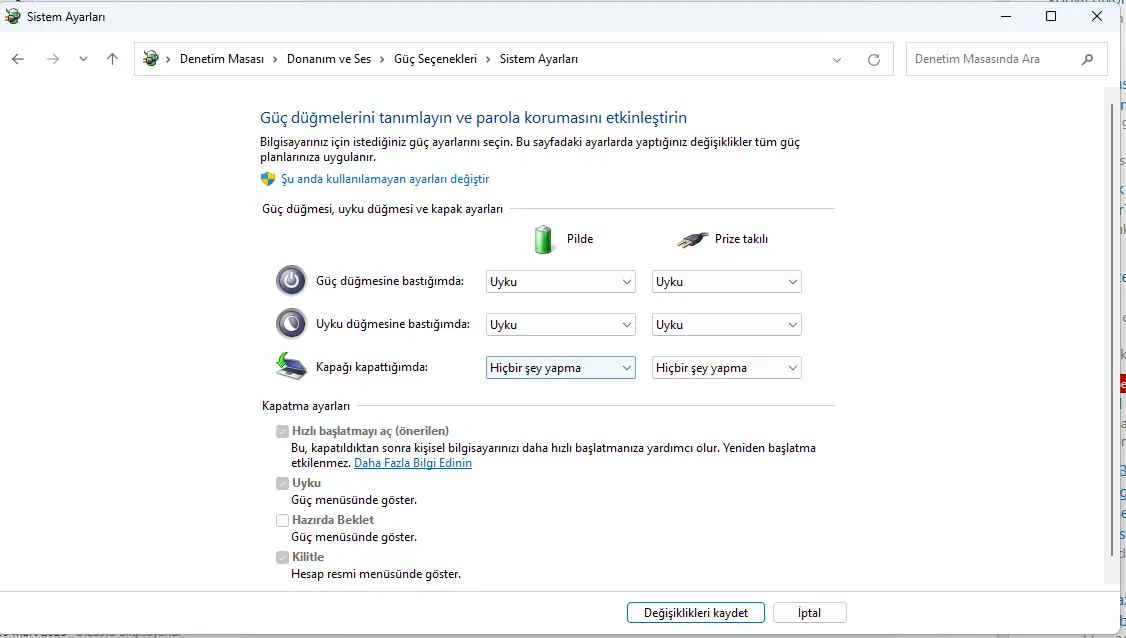Click the sleep button moon icon
Screen dimensions: 1126x638
click(x=291, y=323)
